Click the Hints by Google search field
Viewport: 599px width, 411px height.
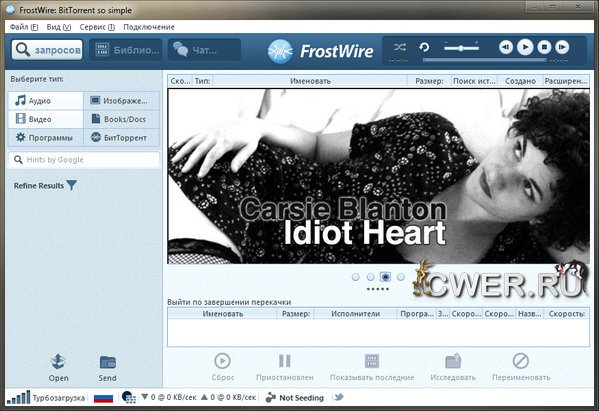coord(84,160)
